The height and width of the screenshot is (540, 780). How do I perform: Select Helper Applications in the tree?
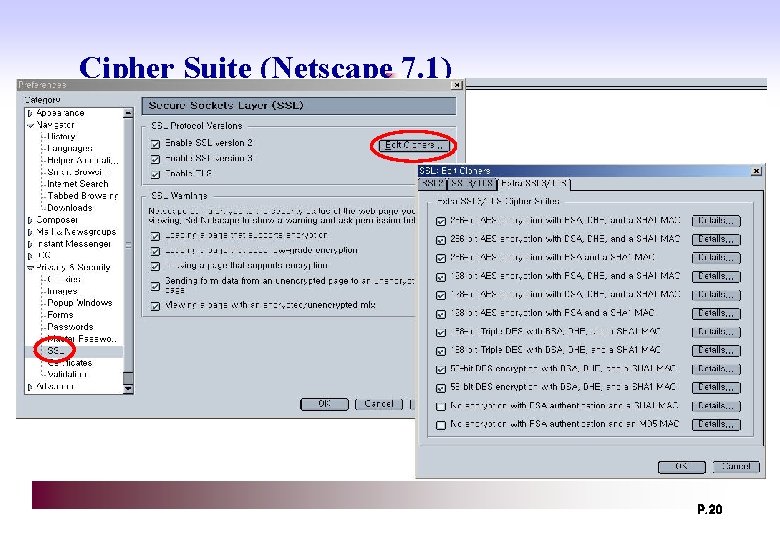click(x=83, y=160)
